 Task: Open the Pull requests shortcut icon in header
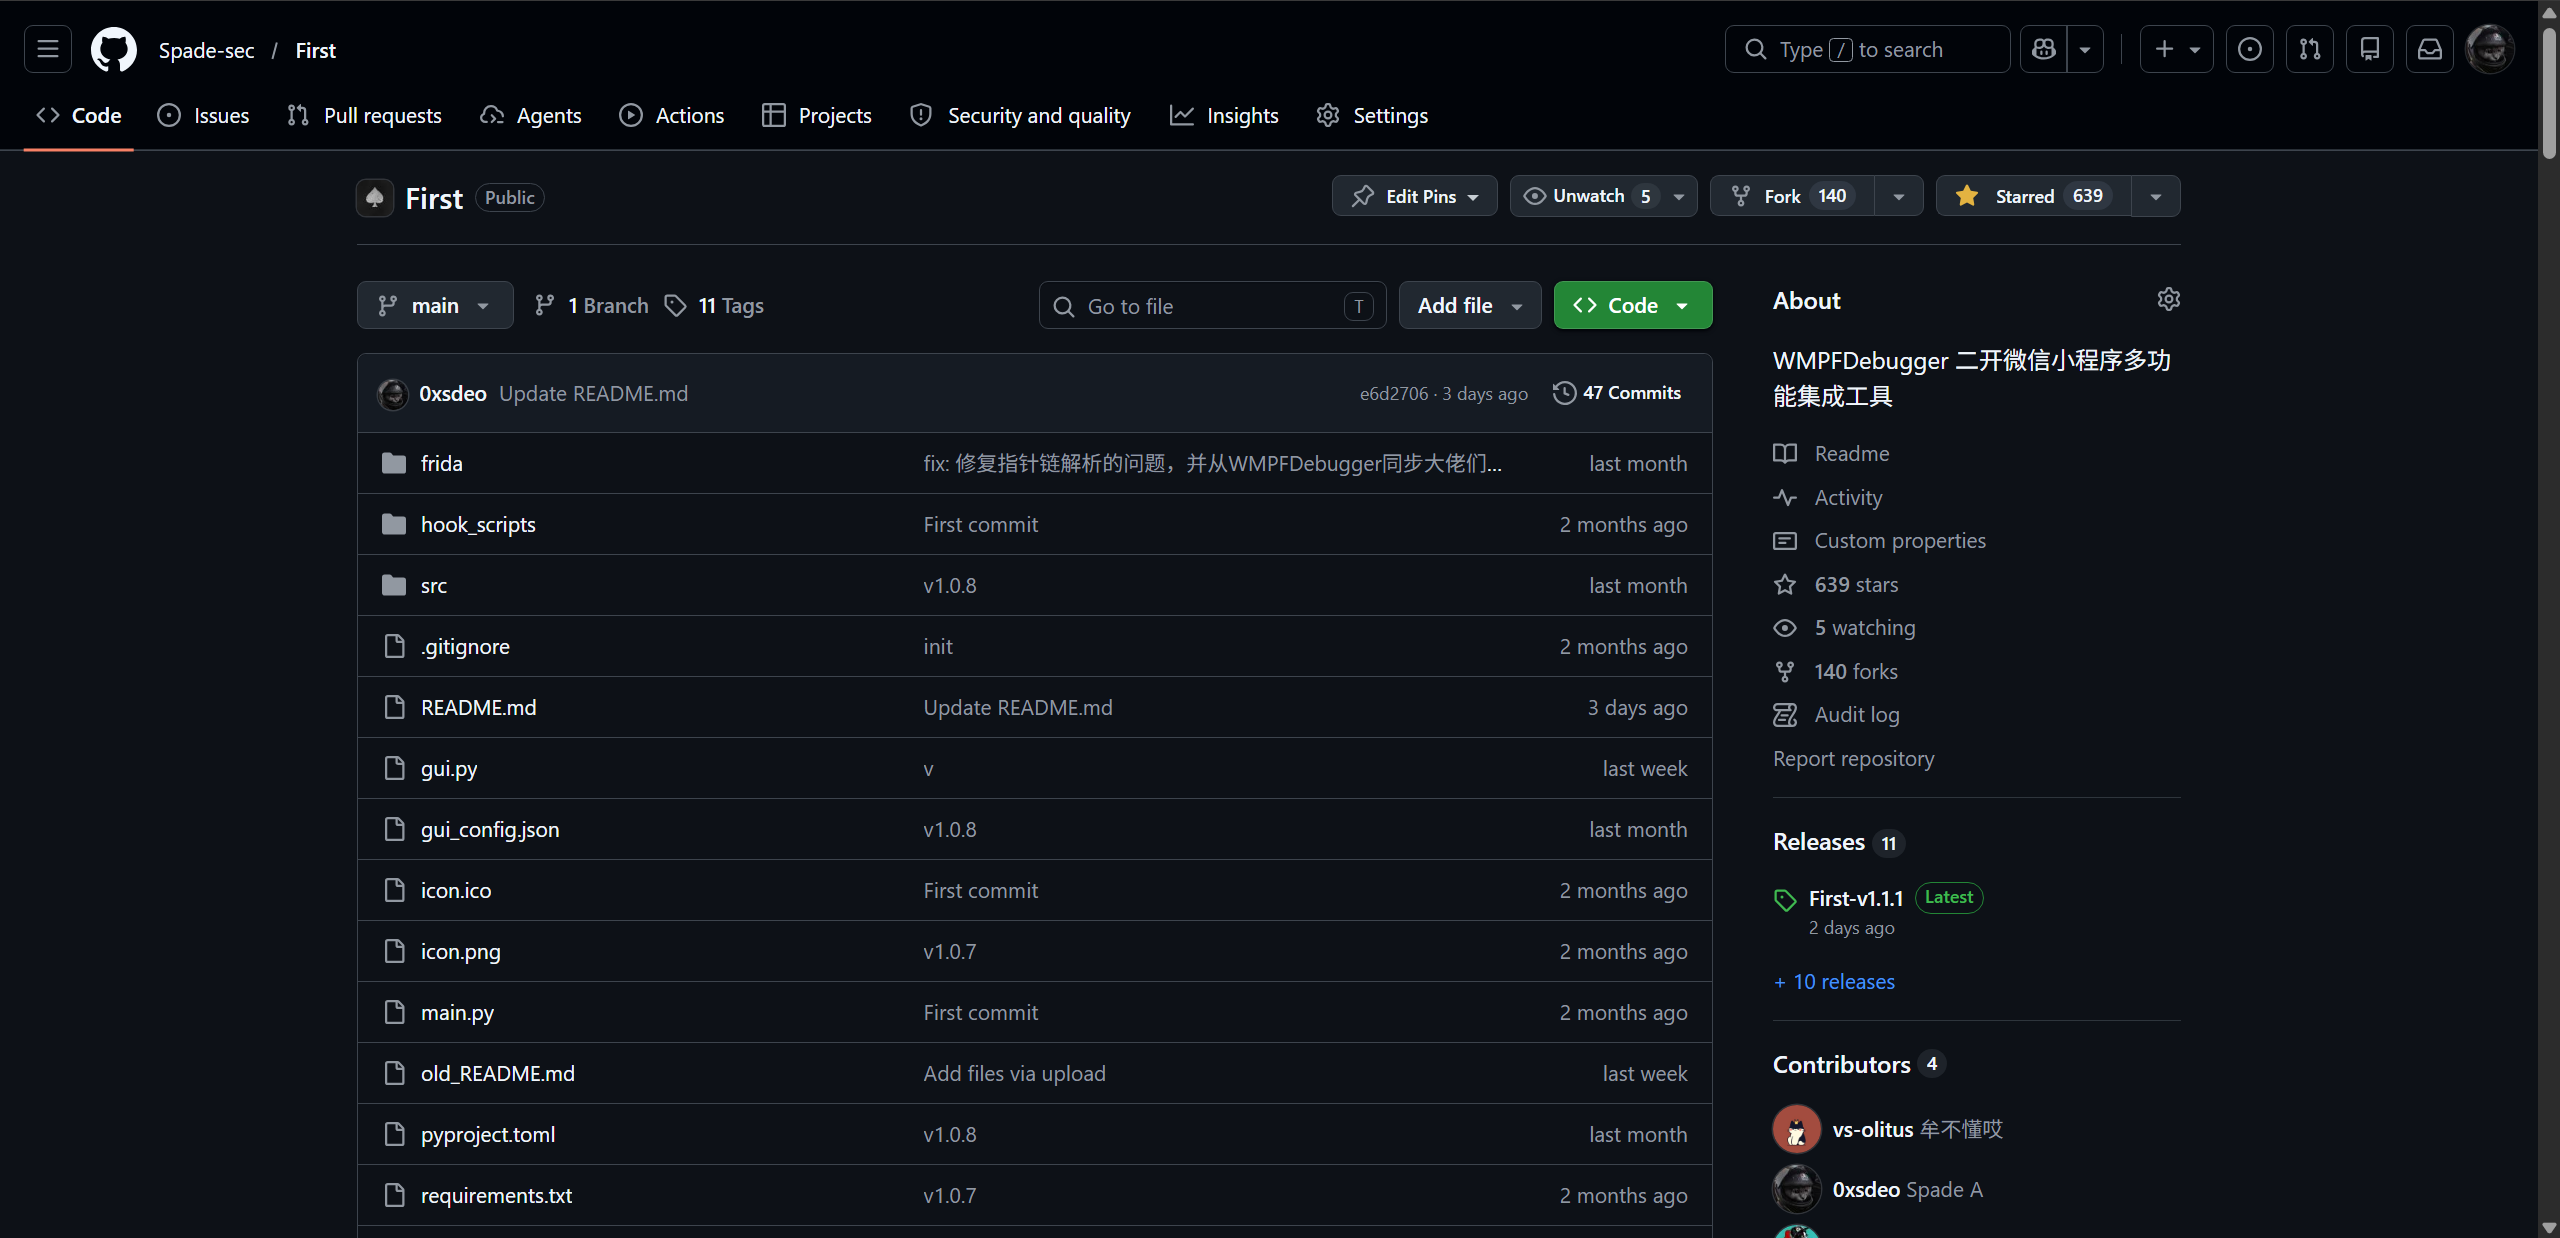pos(2310,49)
